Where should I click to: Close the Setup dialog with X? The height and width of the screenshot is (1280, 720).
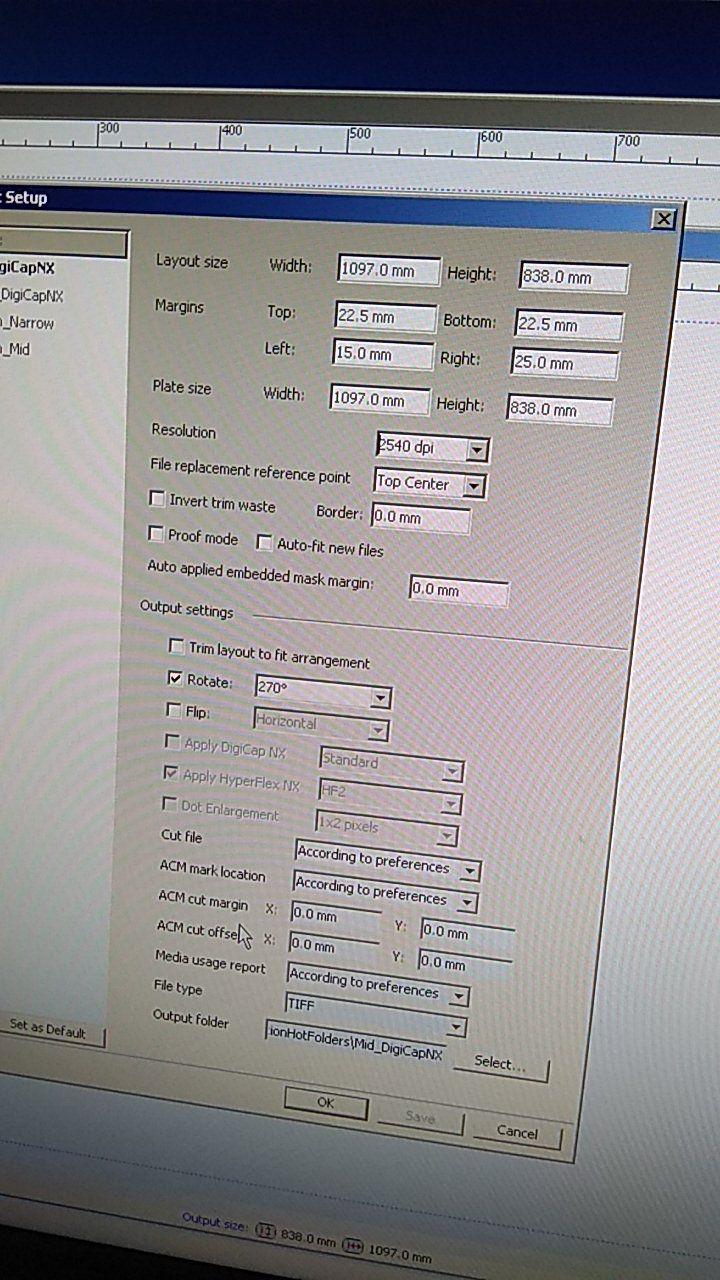point(664,219)
